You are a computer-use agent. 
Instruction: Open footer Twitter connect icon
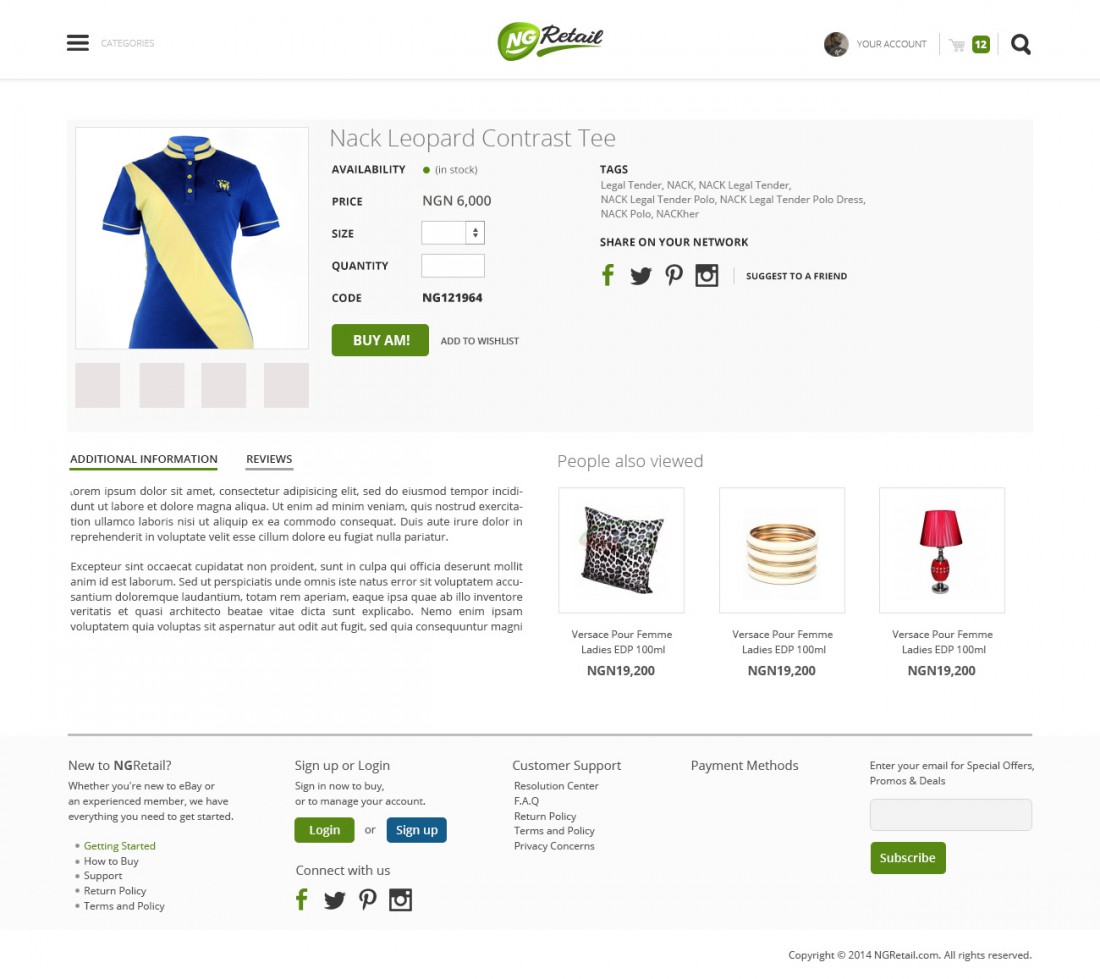click(x=335, y=900)
